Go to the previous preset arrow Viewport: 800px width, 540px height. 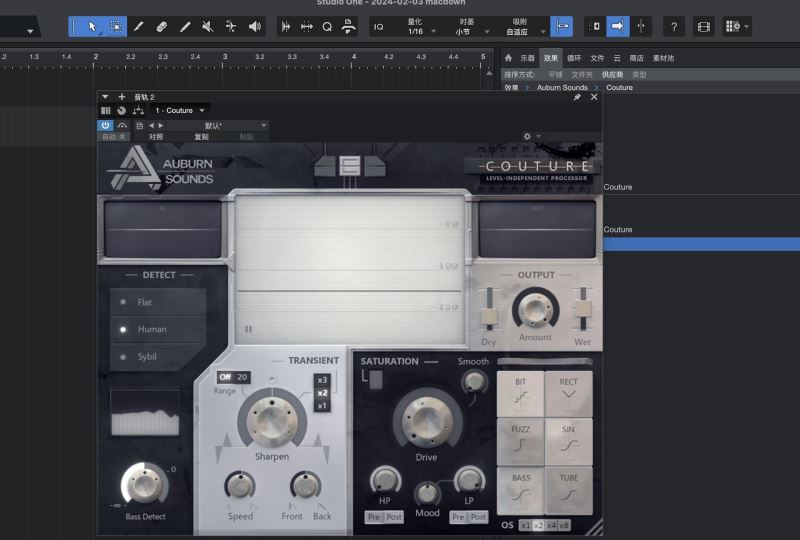coord(151,126)
